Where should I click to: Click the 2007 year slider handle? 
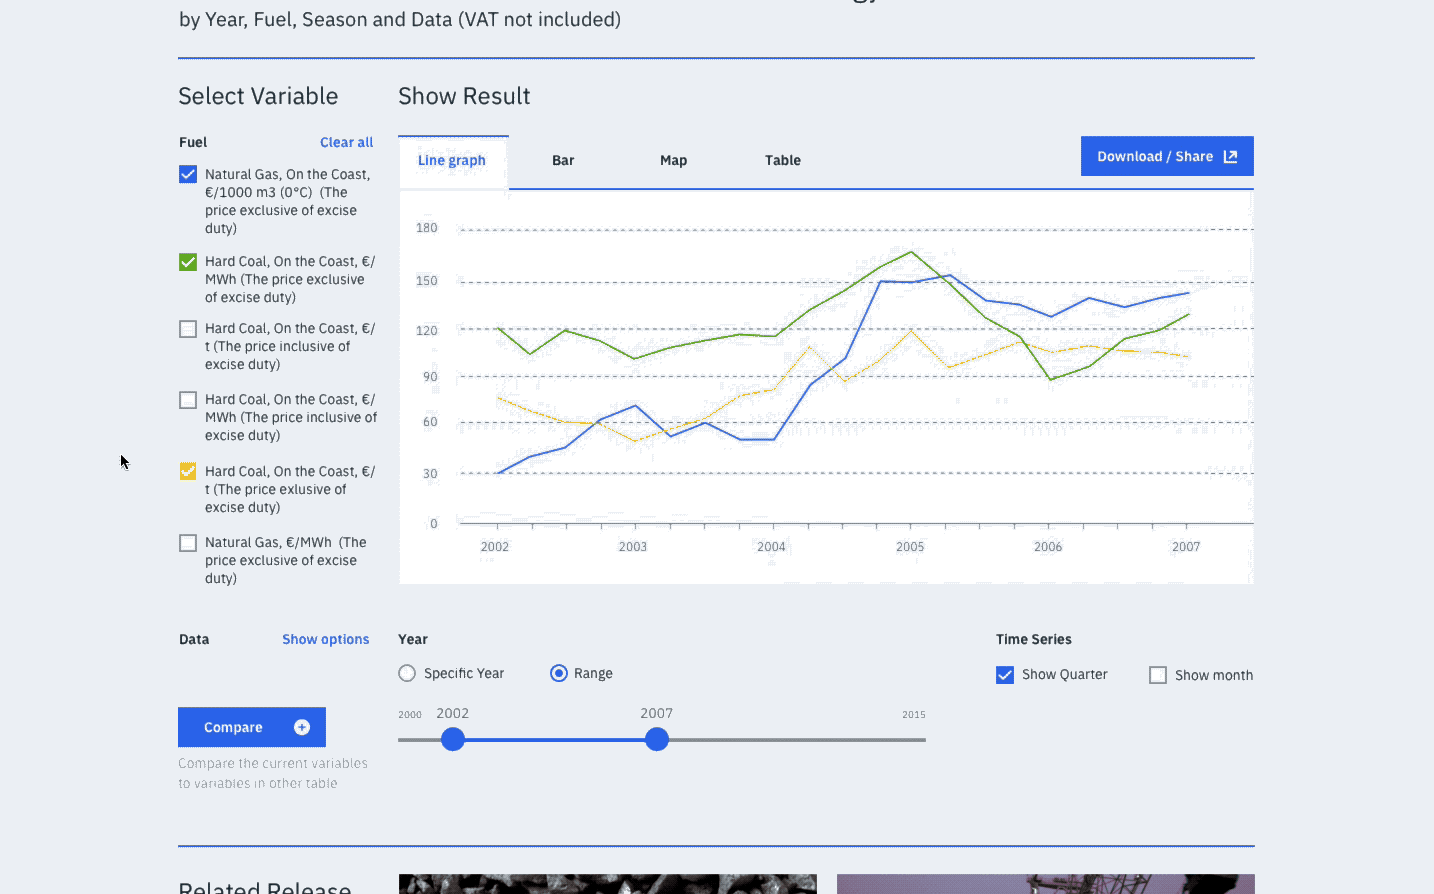[657, 739]
